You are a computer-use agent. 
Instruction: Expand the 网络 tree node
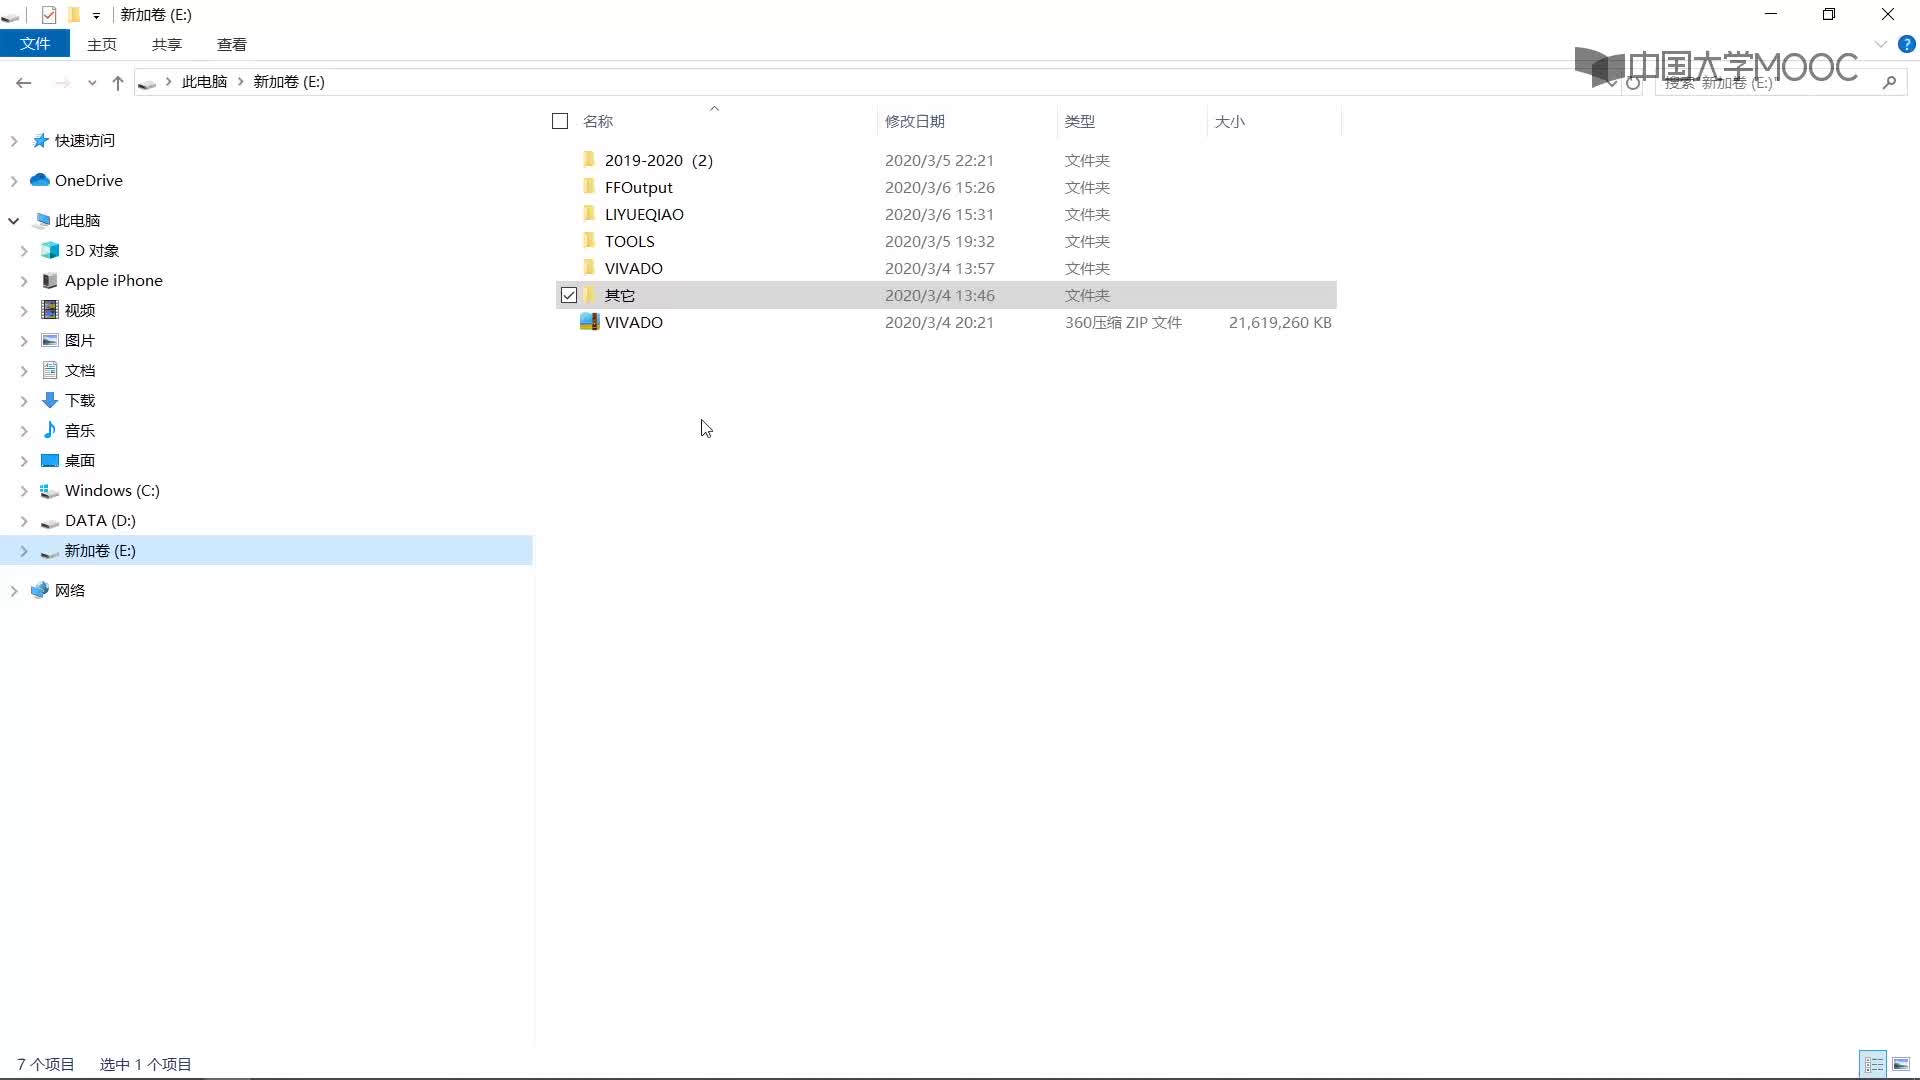point(14,591)
